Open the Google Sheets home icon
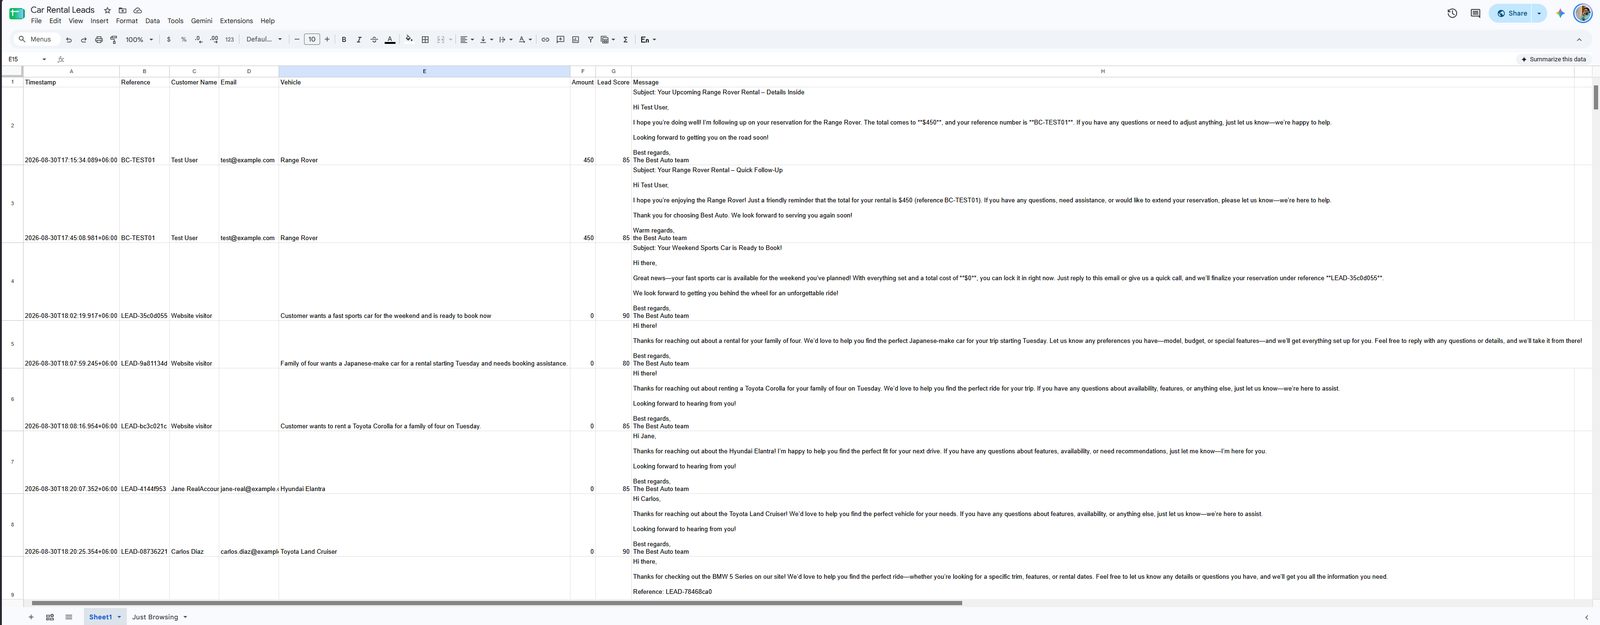This screenshot has width=1600, height=625. [16, 14]
